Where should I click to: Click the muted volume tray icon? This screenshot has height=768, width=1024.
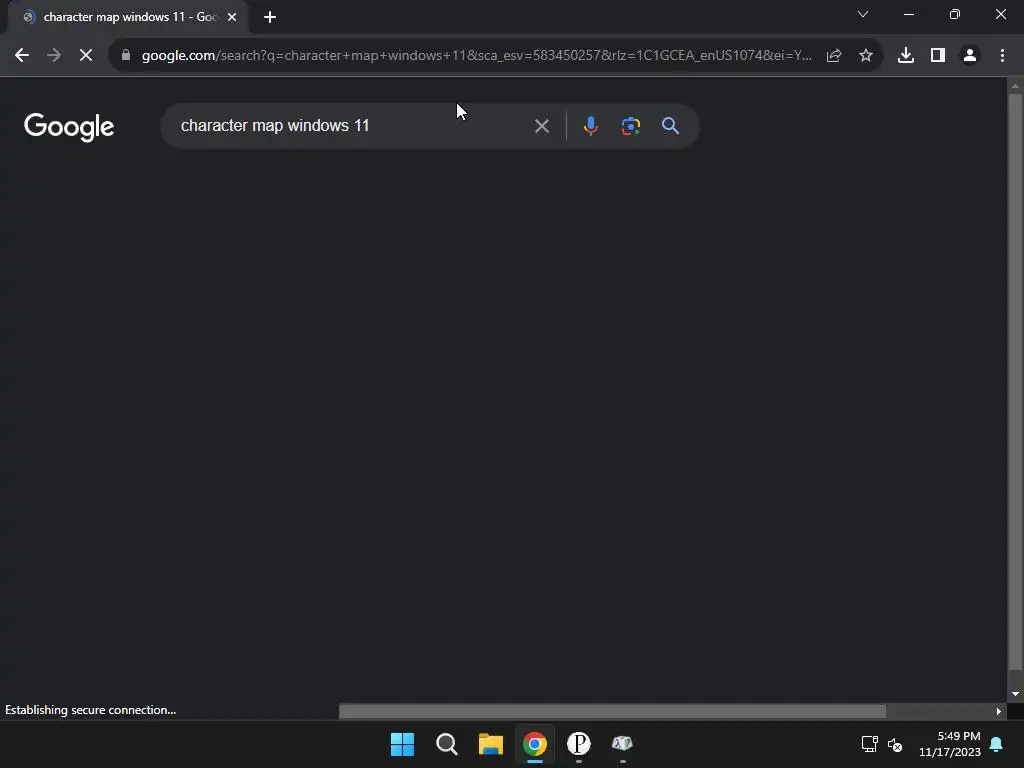coord(895,744)
